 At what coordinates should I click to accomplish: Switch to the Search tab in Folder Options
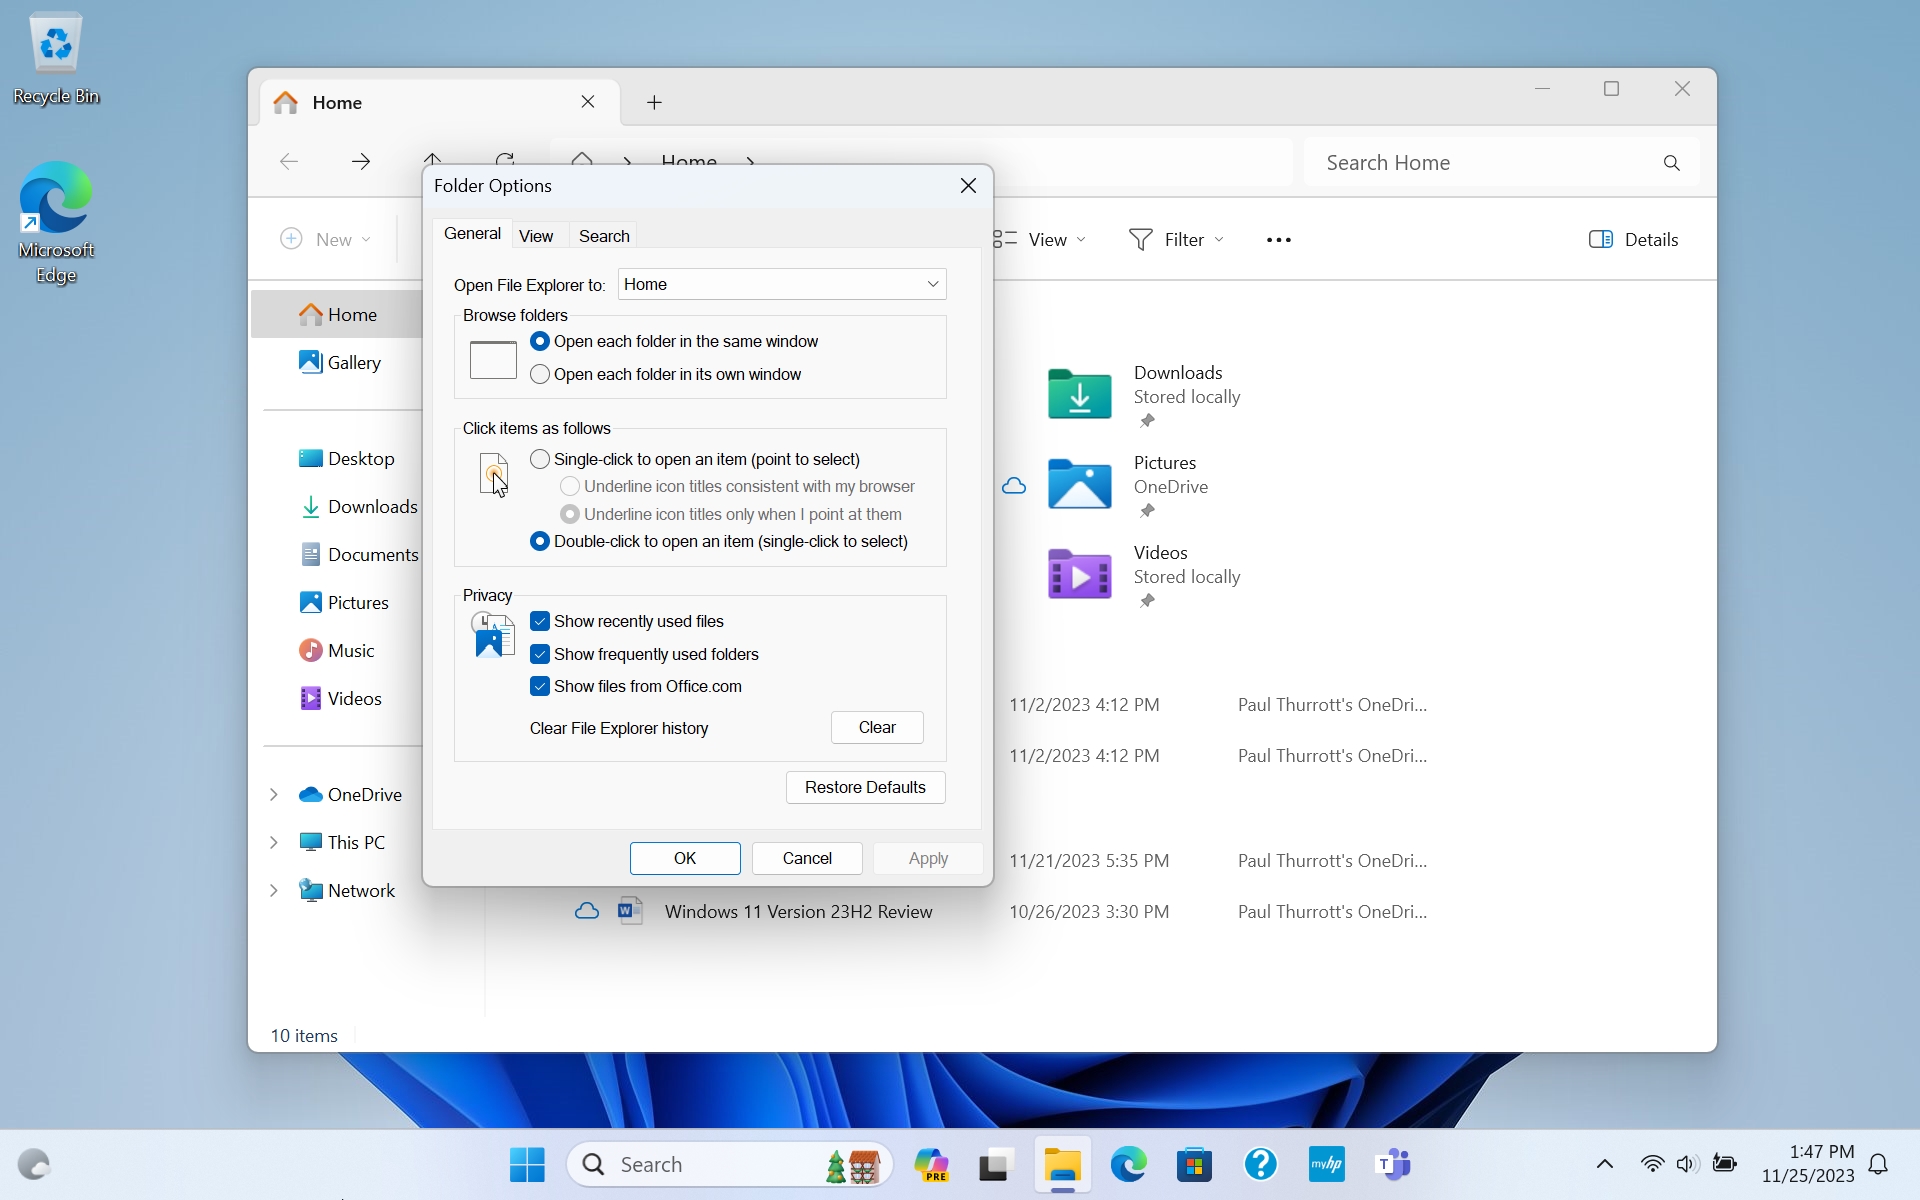pyautogui.click(x=604, y=236)
